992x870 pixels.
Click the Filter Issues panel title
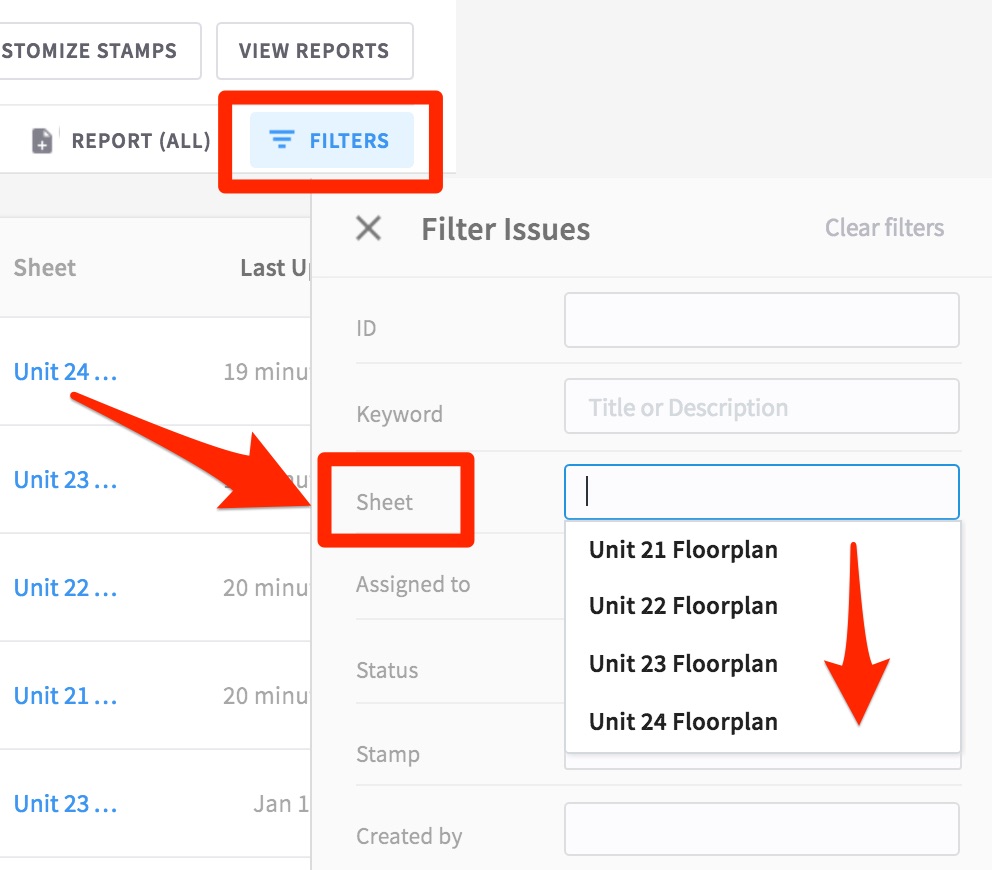coord(505,229)
